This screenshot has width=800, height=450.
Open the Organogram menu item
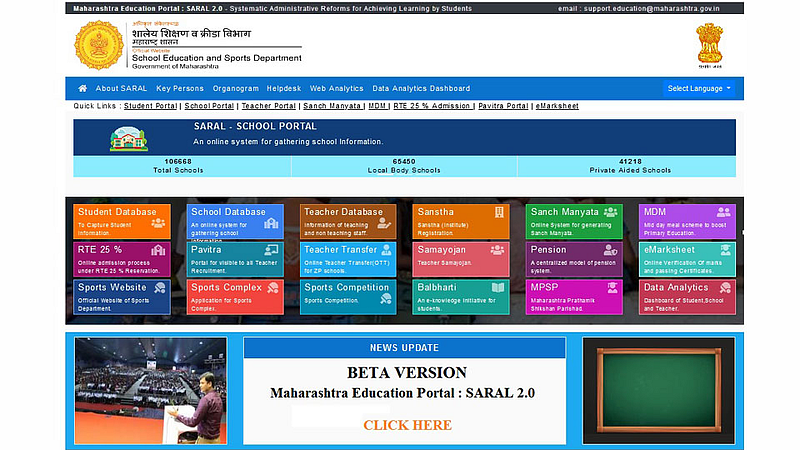coord(236,88)
